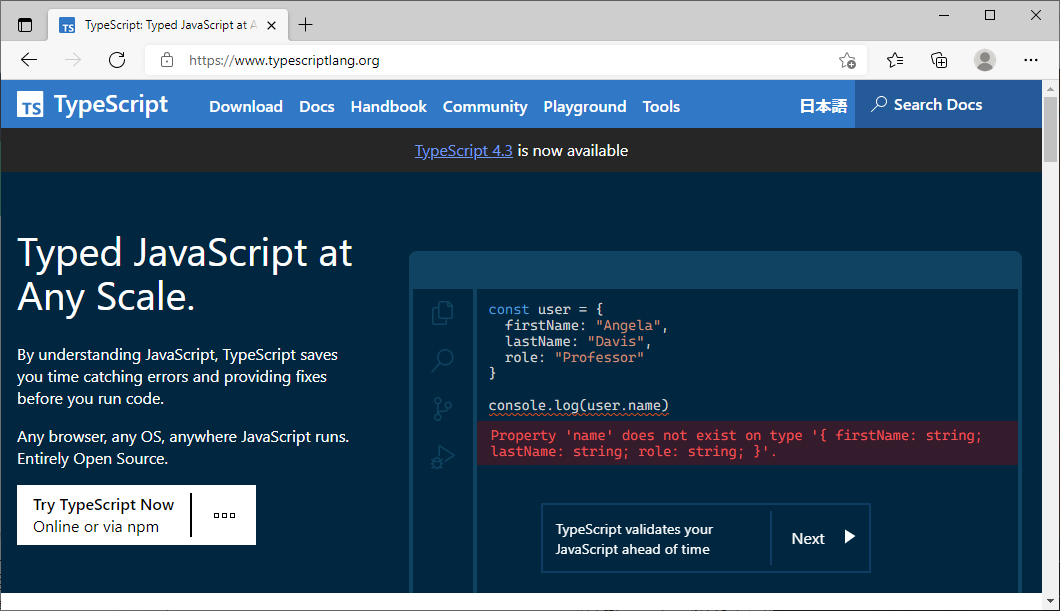Open the TypeScript 4.3 announcement link
This screenshot has width=1060, height=611.
coord(464,151)
